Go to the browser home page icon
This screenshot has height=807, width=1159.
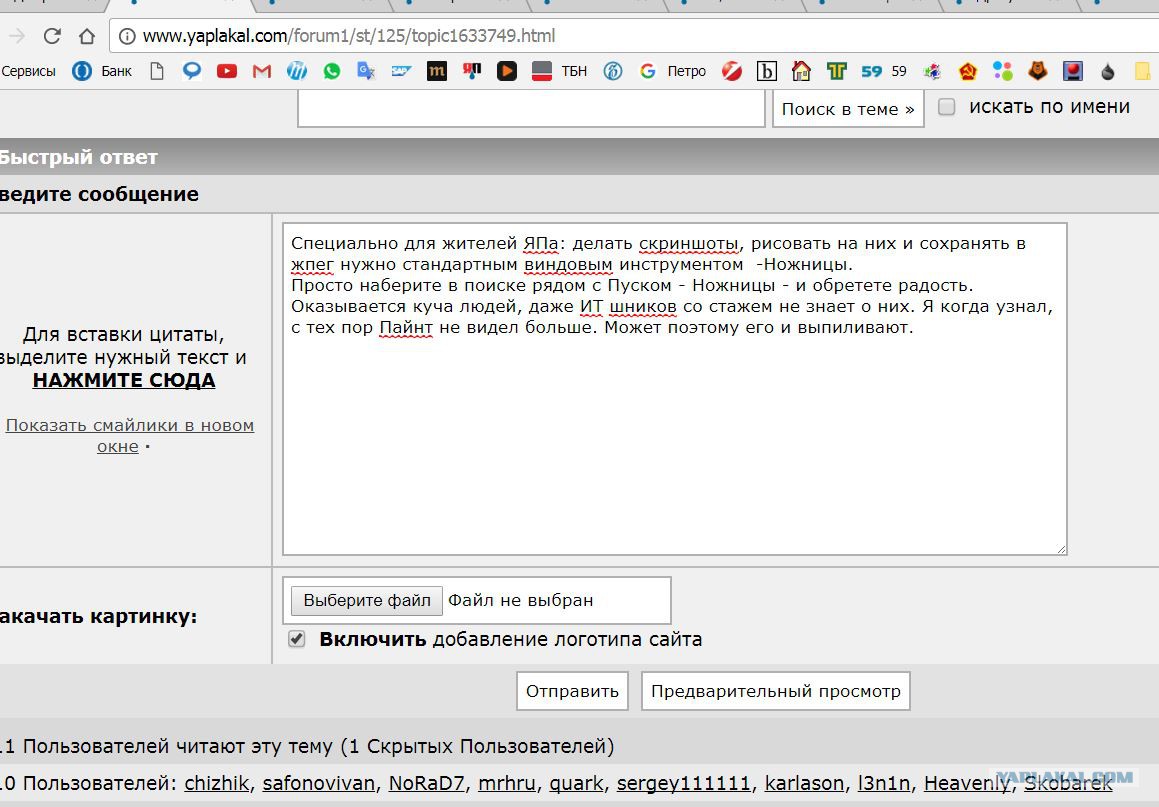click(87, 35)
